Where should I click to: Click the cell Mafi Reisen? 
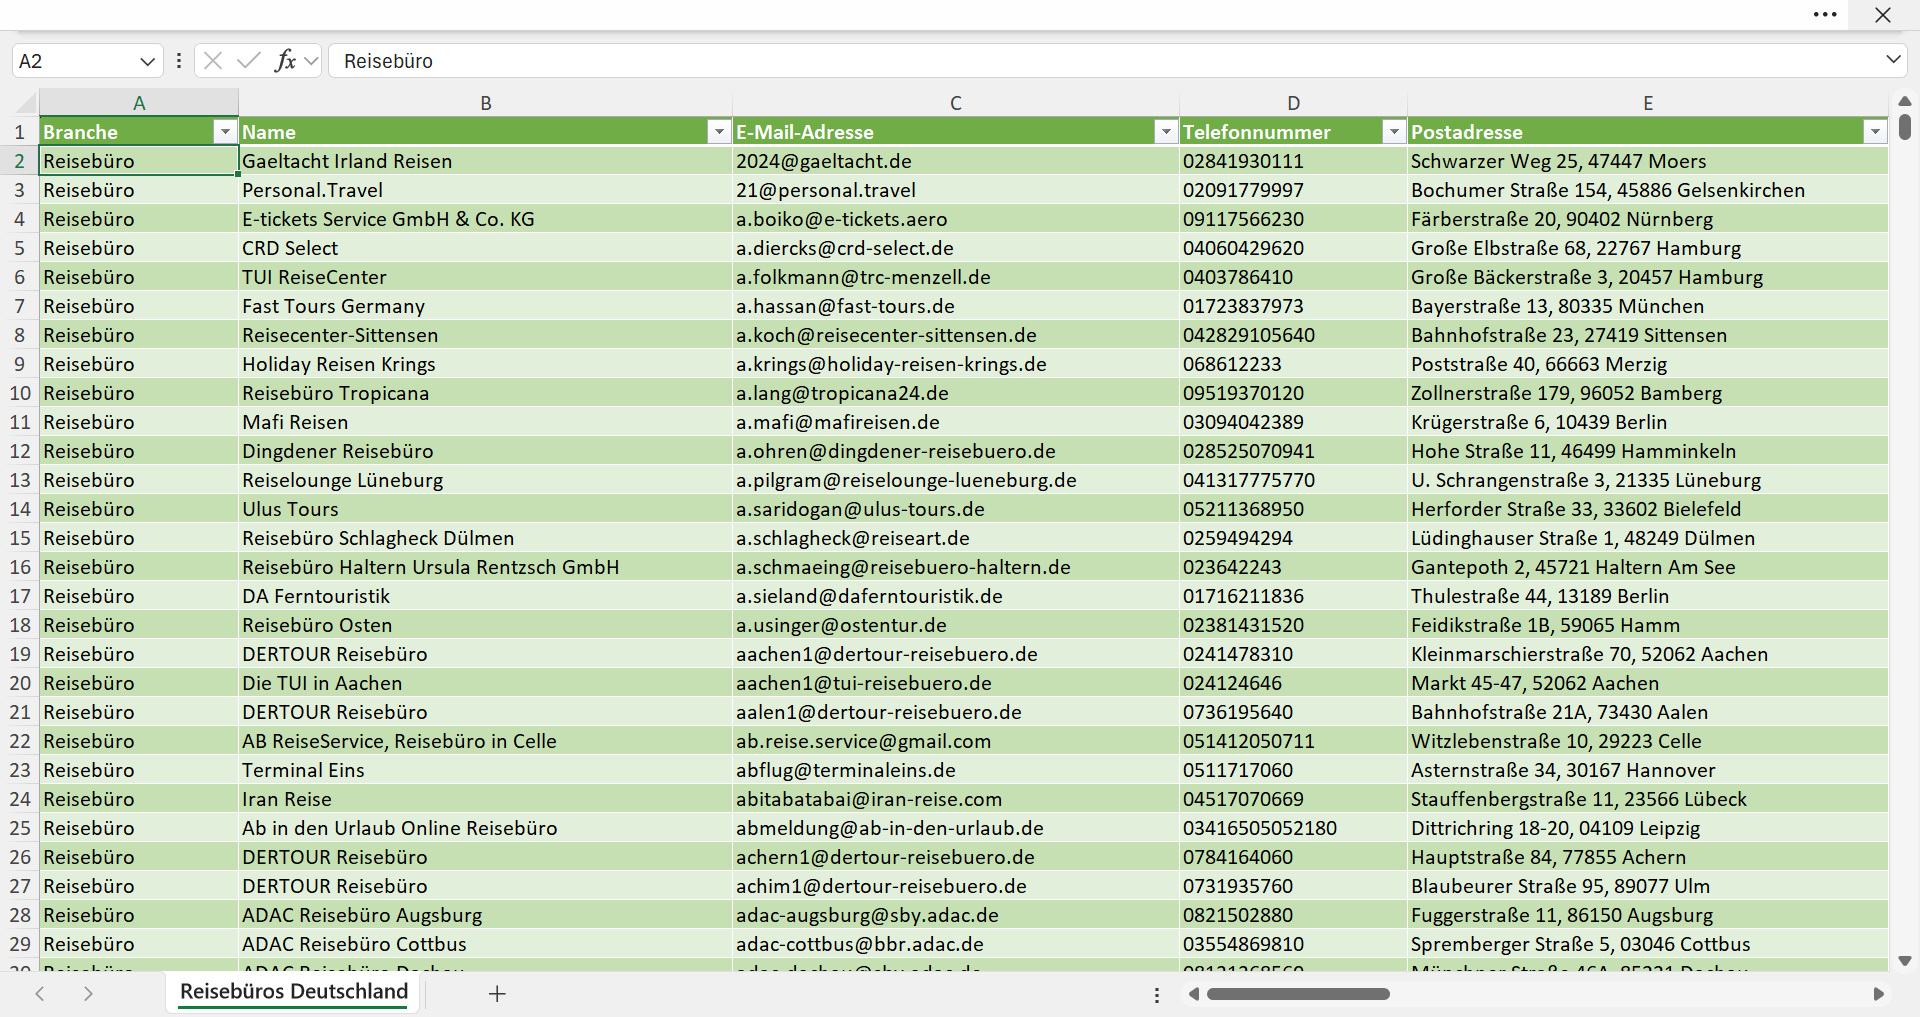point(486,422)
